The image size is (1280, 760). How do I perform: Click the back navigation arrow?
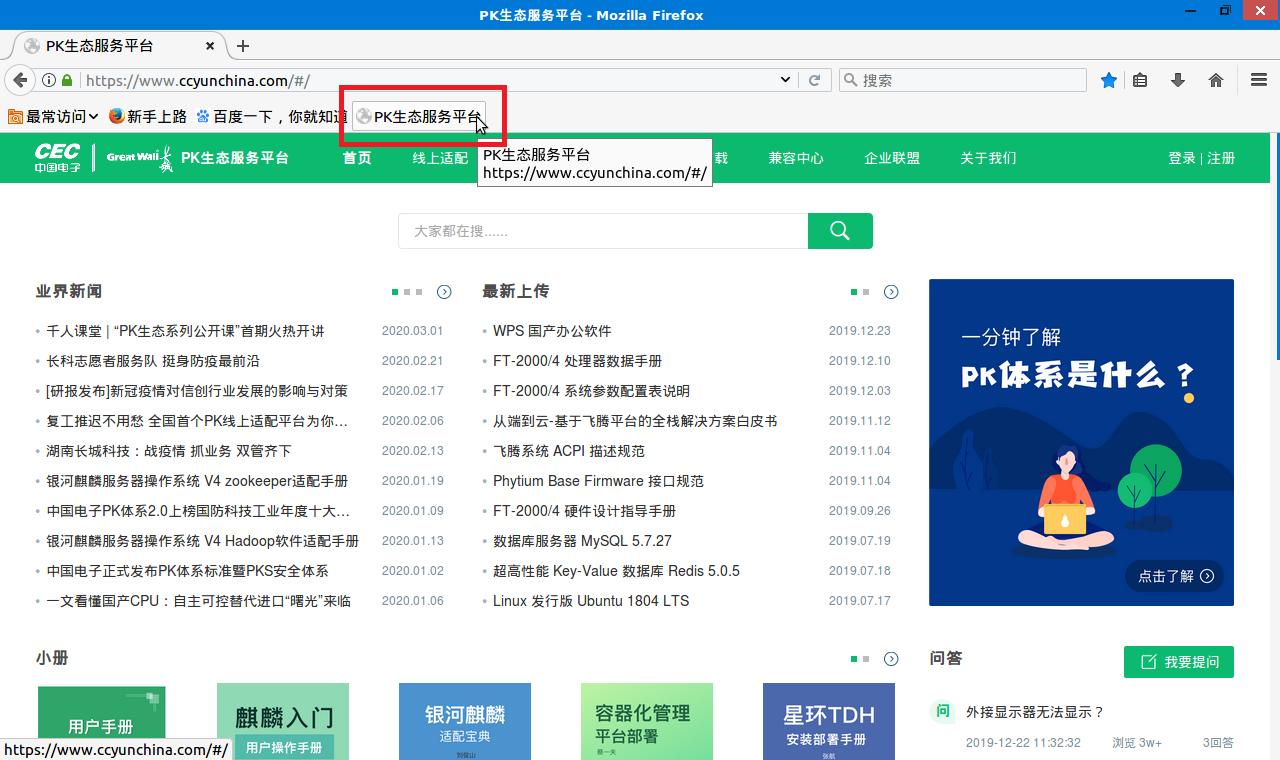tap(20, 79)
